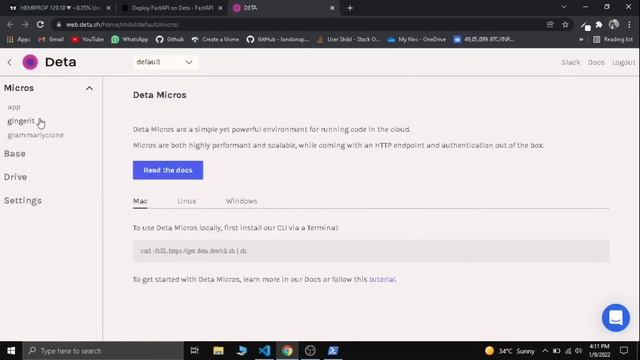Switch to the Windows tab

coord(241,201)
